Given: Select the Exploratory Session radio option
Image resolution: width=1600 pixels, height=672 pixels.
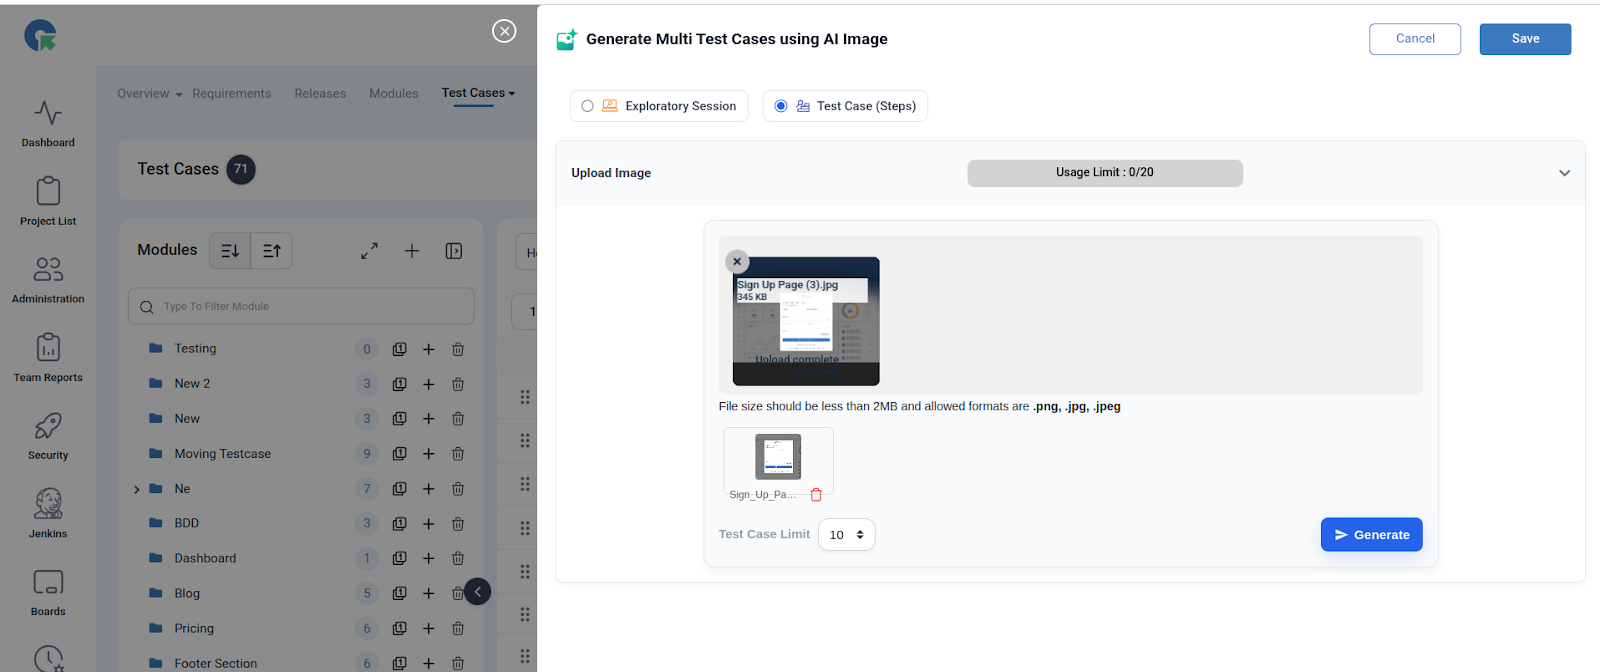Looking at the screenshot, I should pyautogui.click(x=588, y=106).
